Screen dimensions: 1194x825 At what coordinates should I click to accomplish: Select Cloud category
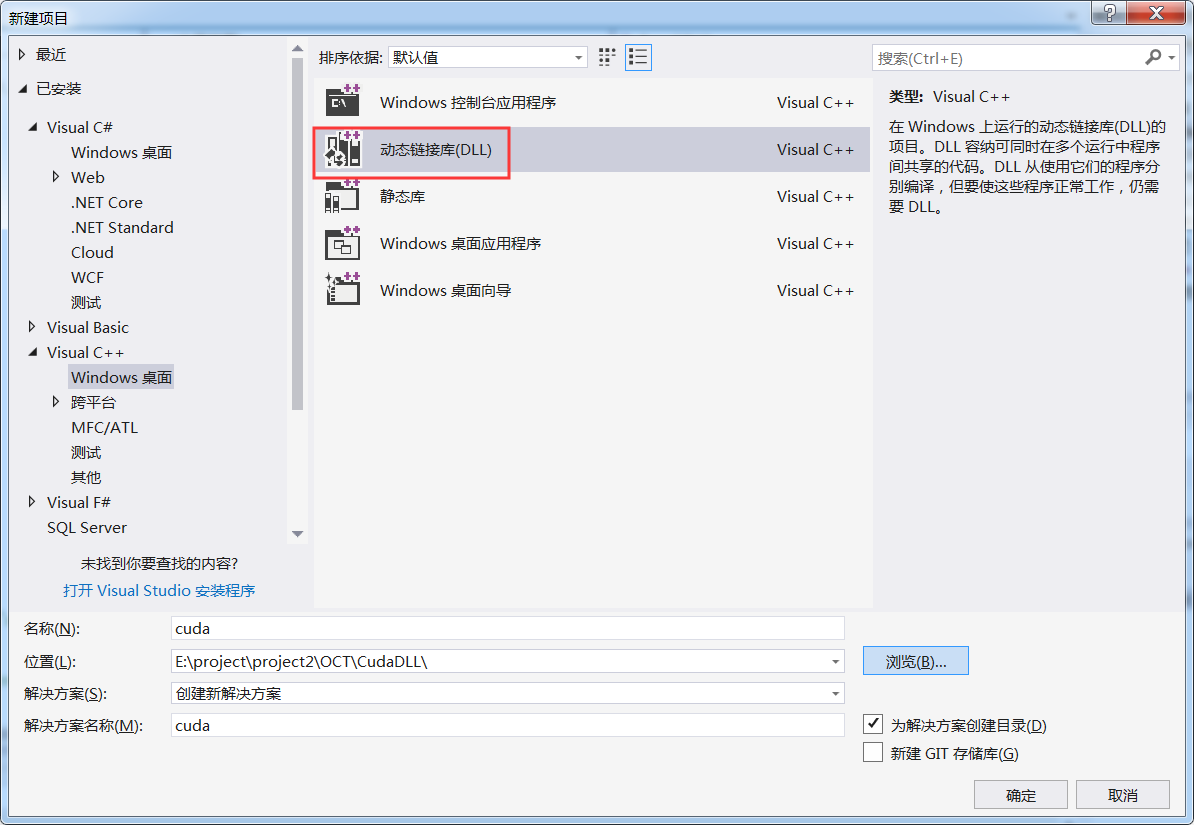pos(92,253)
